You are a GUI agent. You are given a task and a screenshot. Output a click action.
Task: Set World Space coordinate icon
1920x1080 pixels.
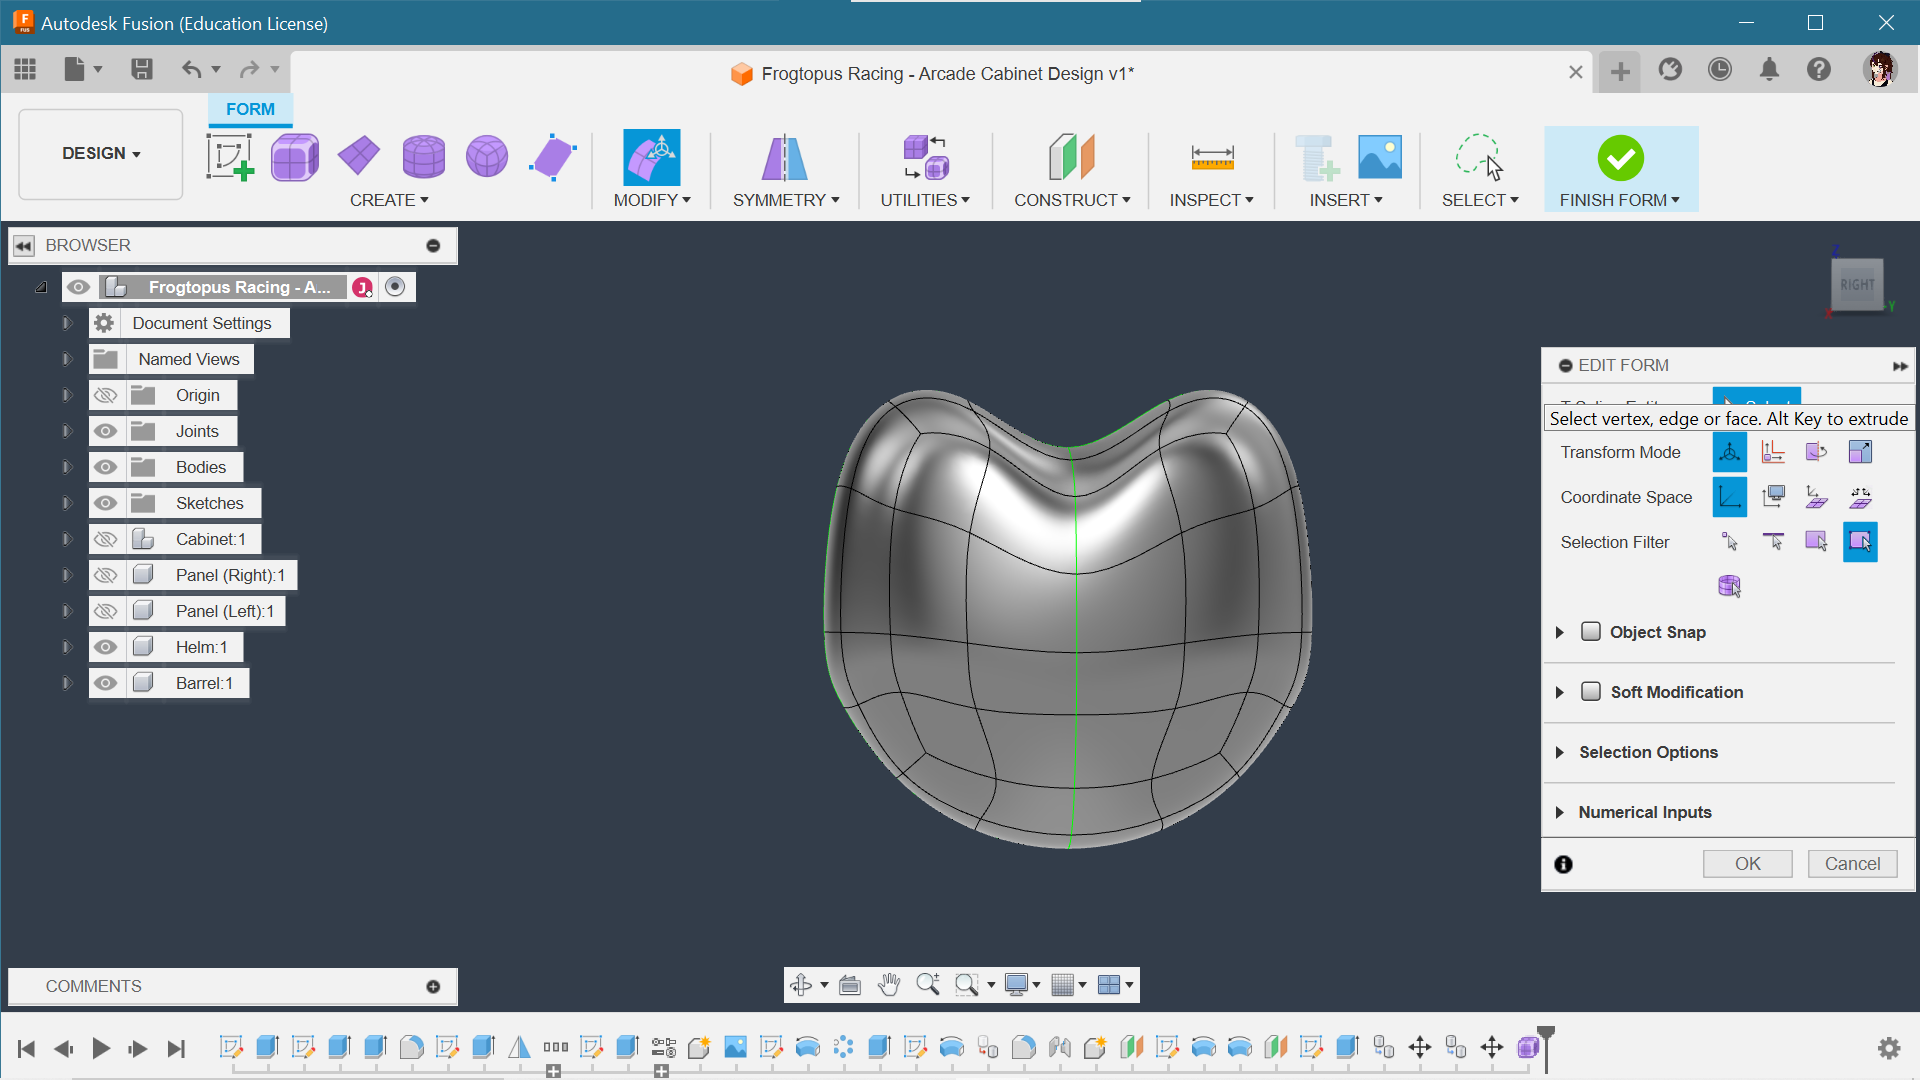click(x=1730, y=497)
